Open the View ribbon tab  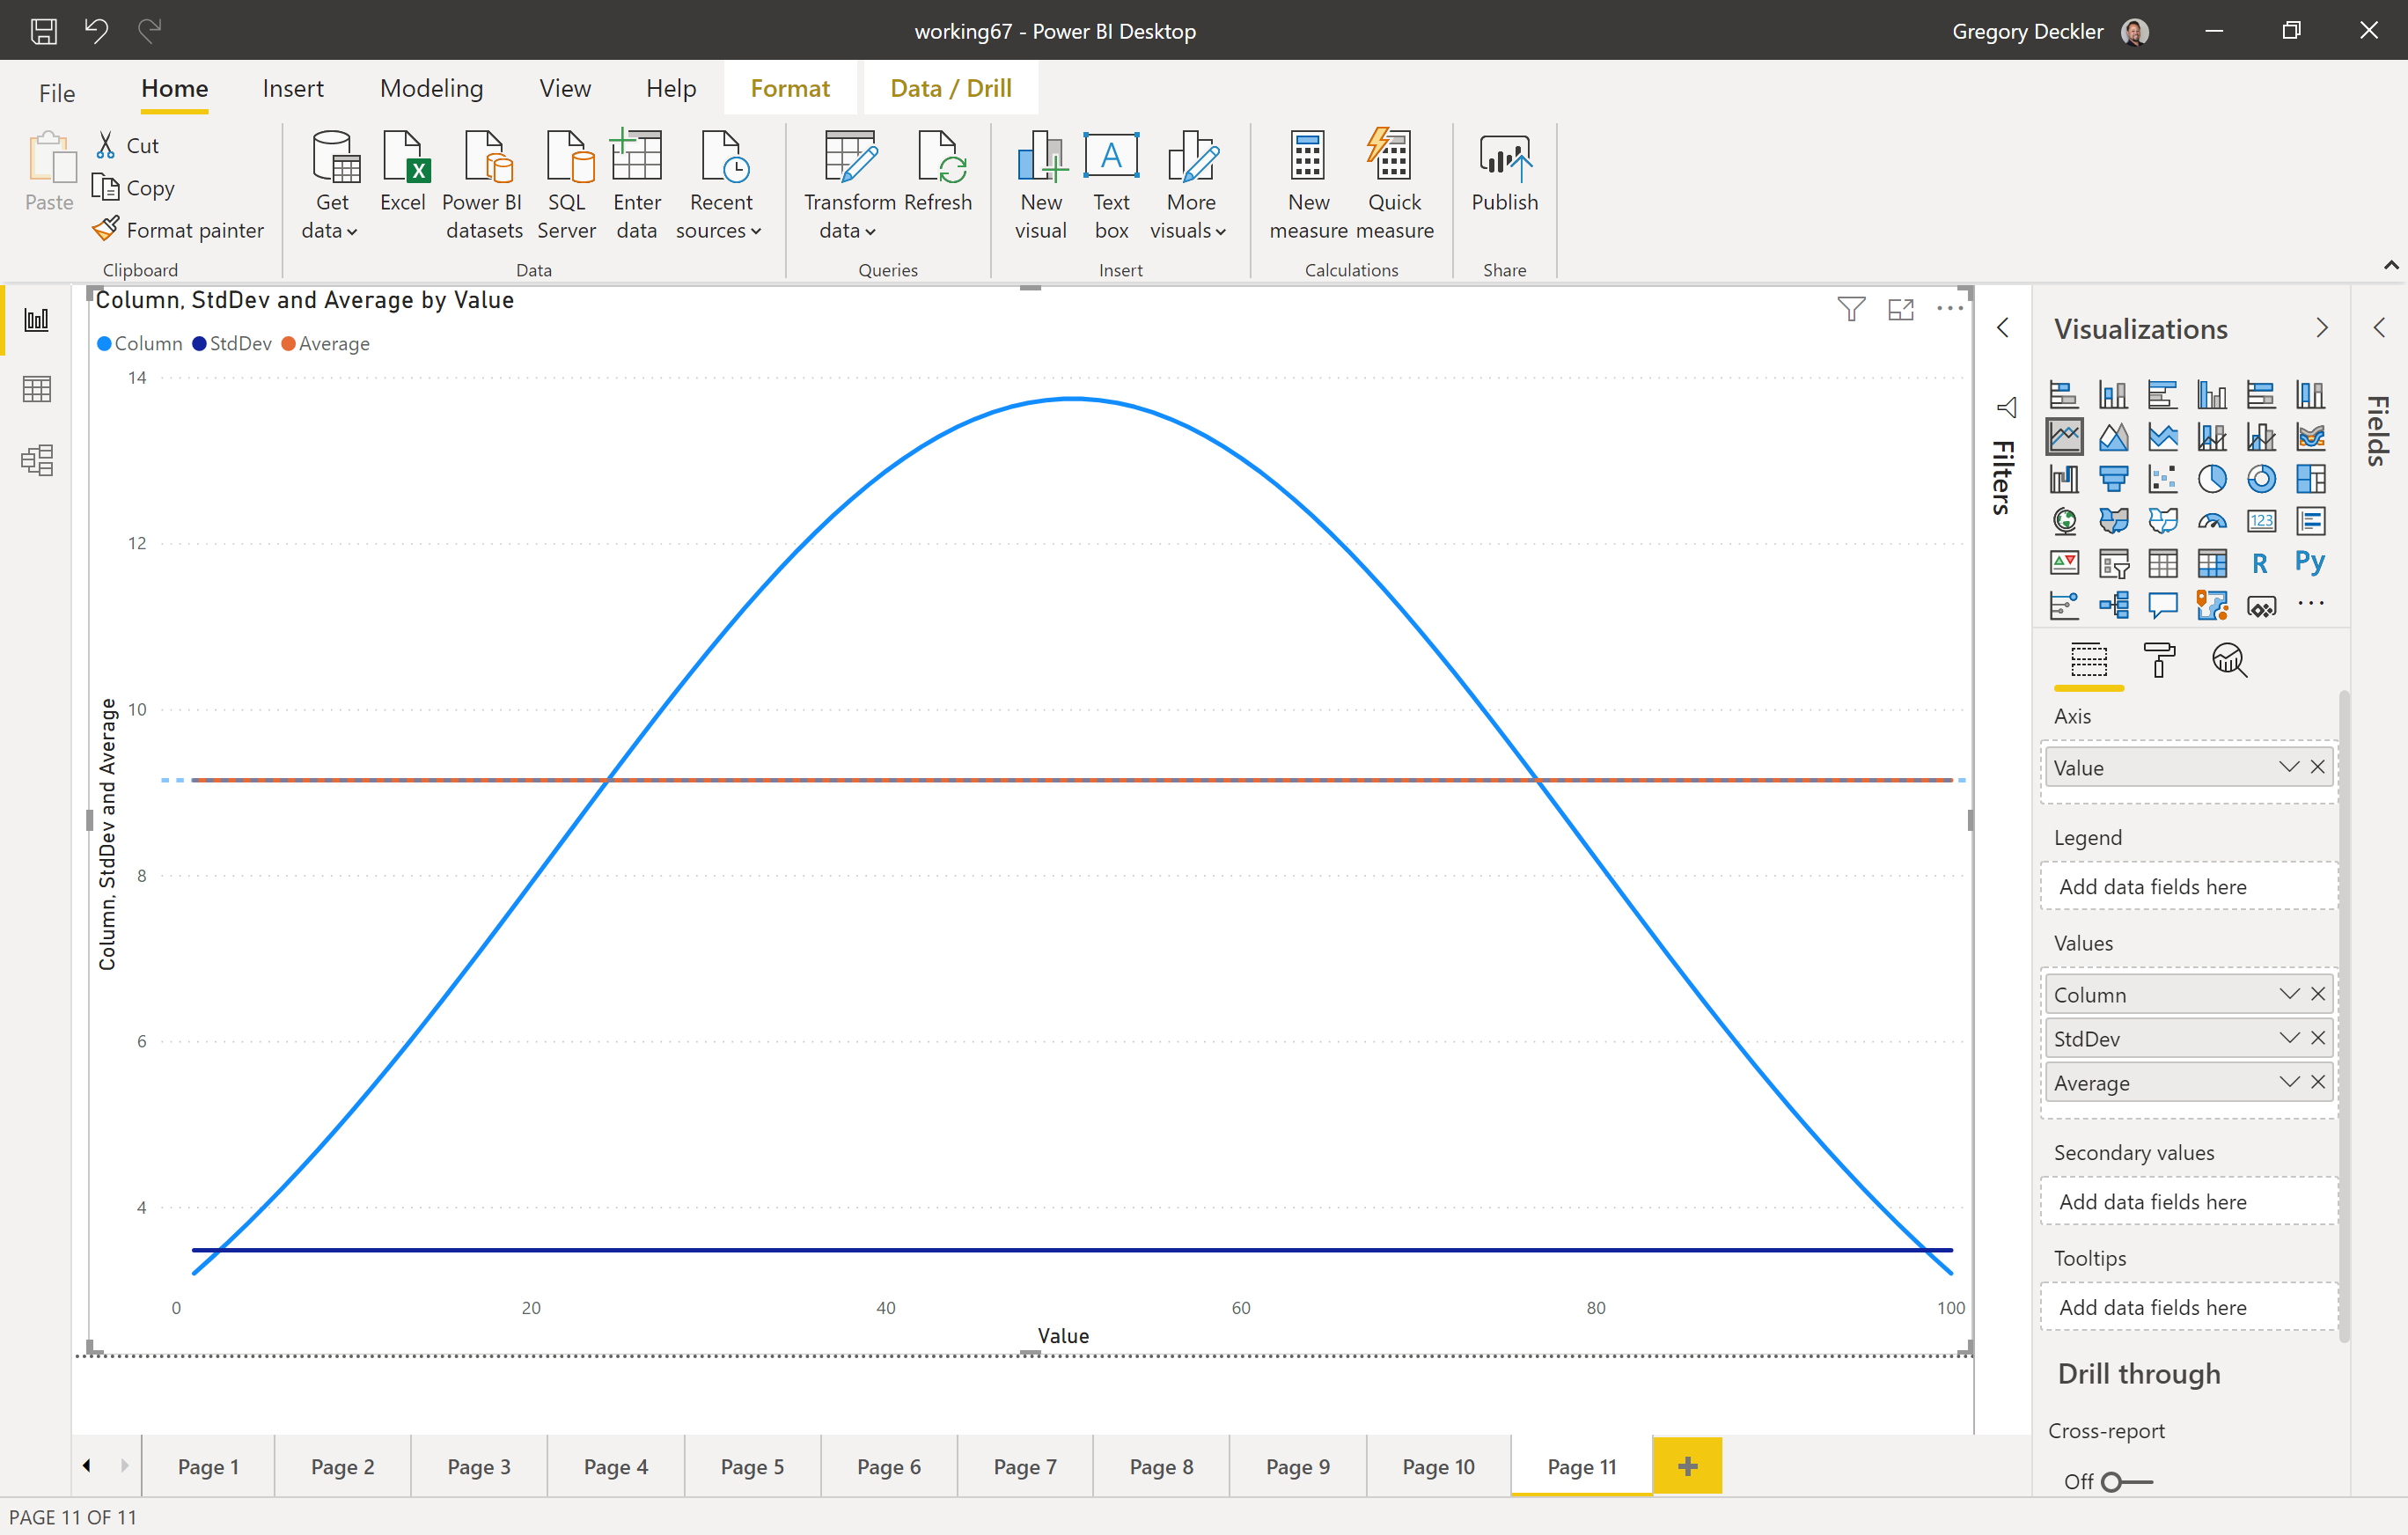pos(565,89)
